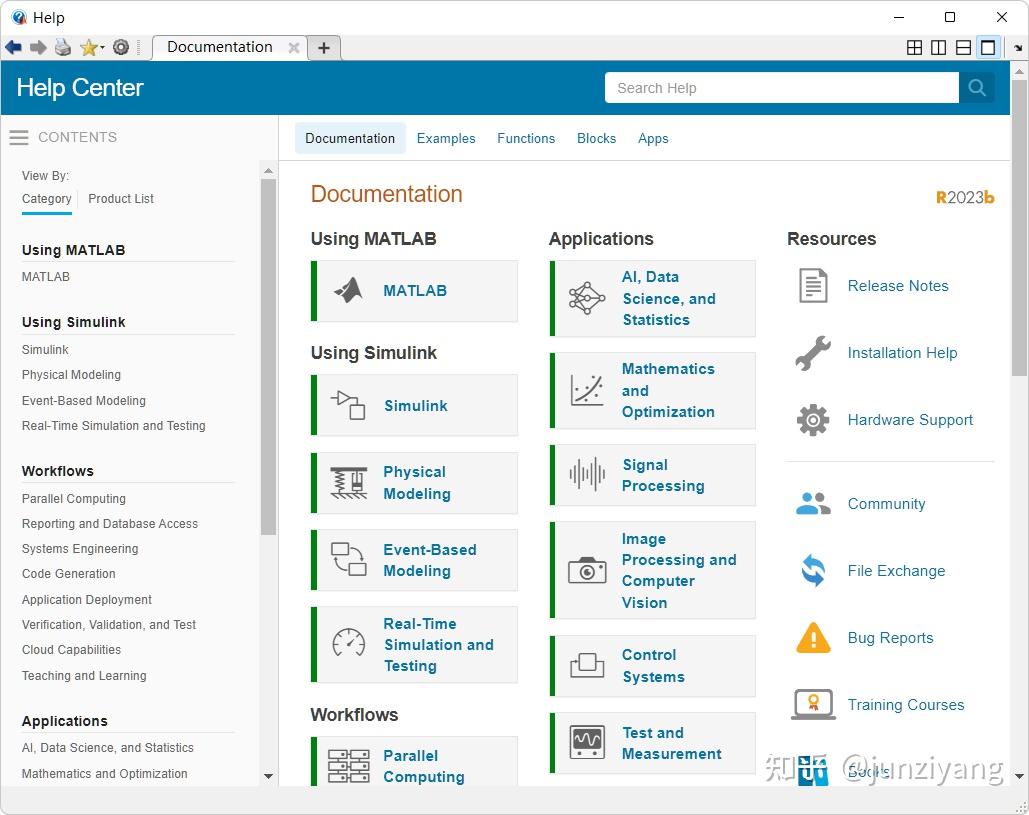This screenshot has height=815, width=1029.
Task: Switch to the Examples tab
Action: 446,138
